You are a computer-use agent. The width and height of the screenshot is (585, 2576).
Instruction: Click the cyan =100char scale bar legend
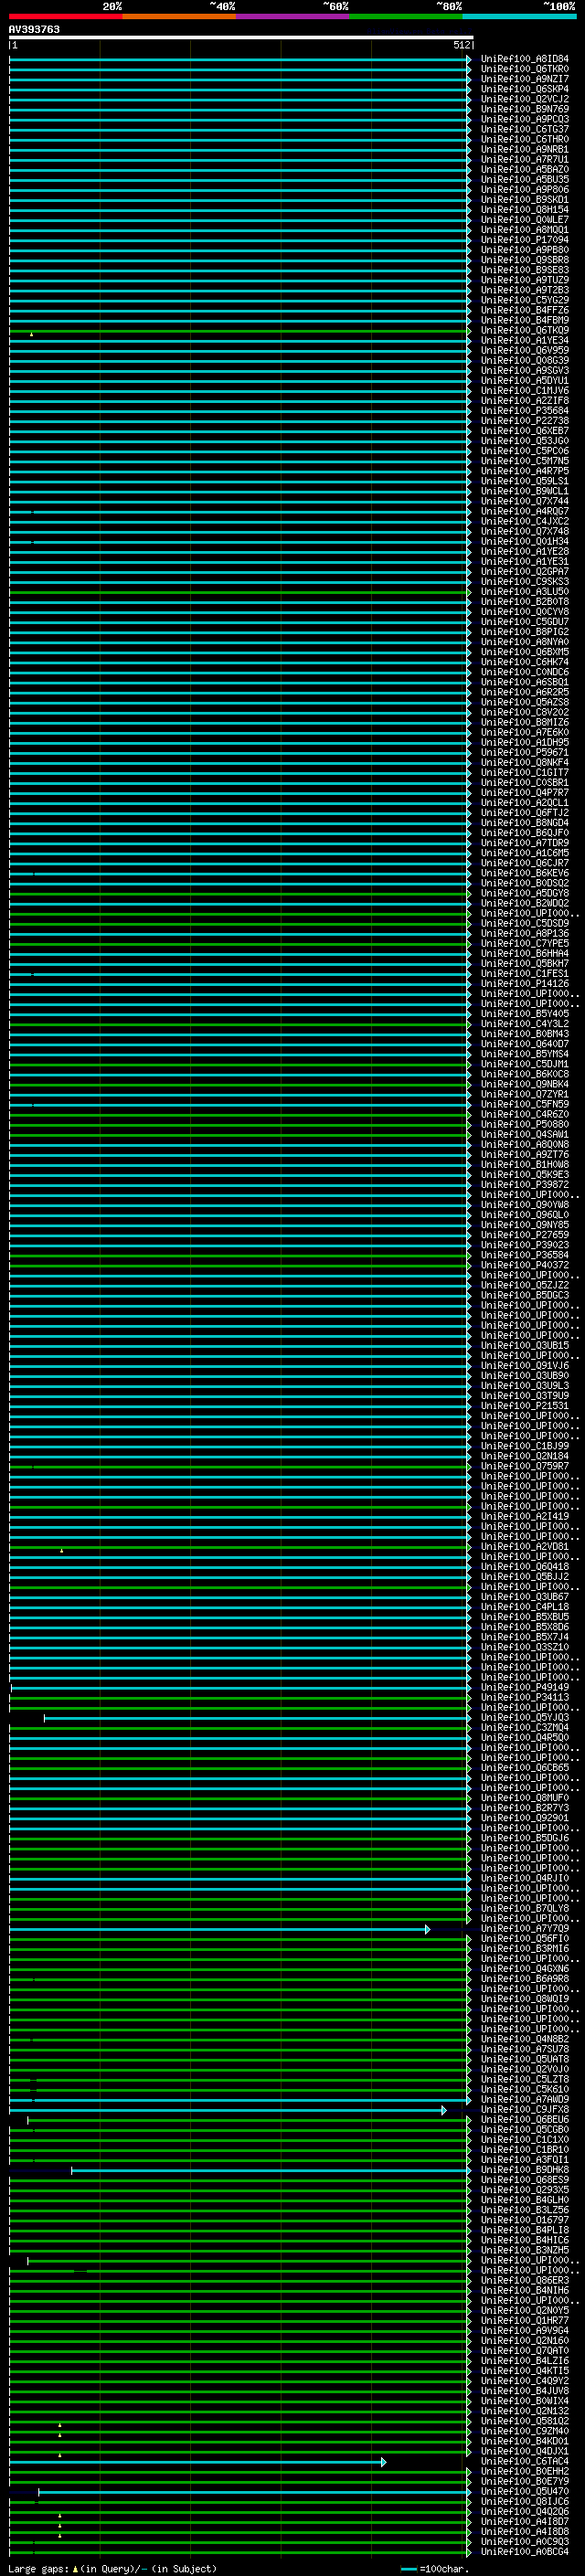coord(408,2568)
